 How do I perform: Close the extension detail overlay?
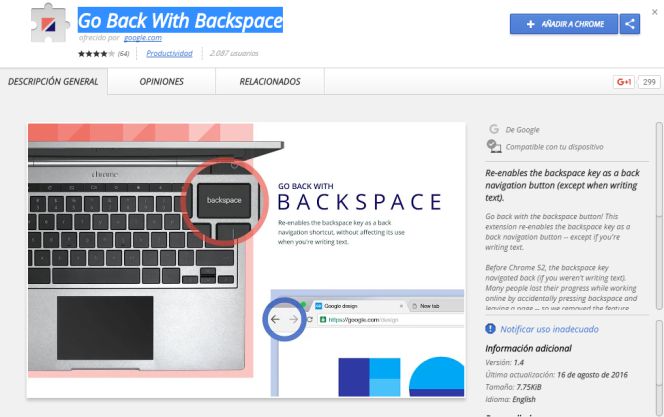coord(655,12)
